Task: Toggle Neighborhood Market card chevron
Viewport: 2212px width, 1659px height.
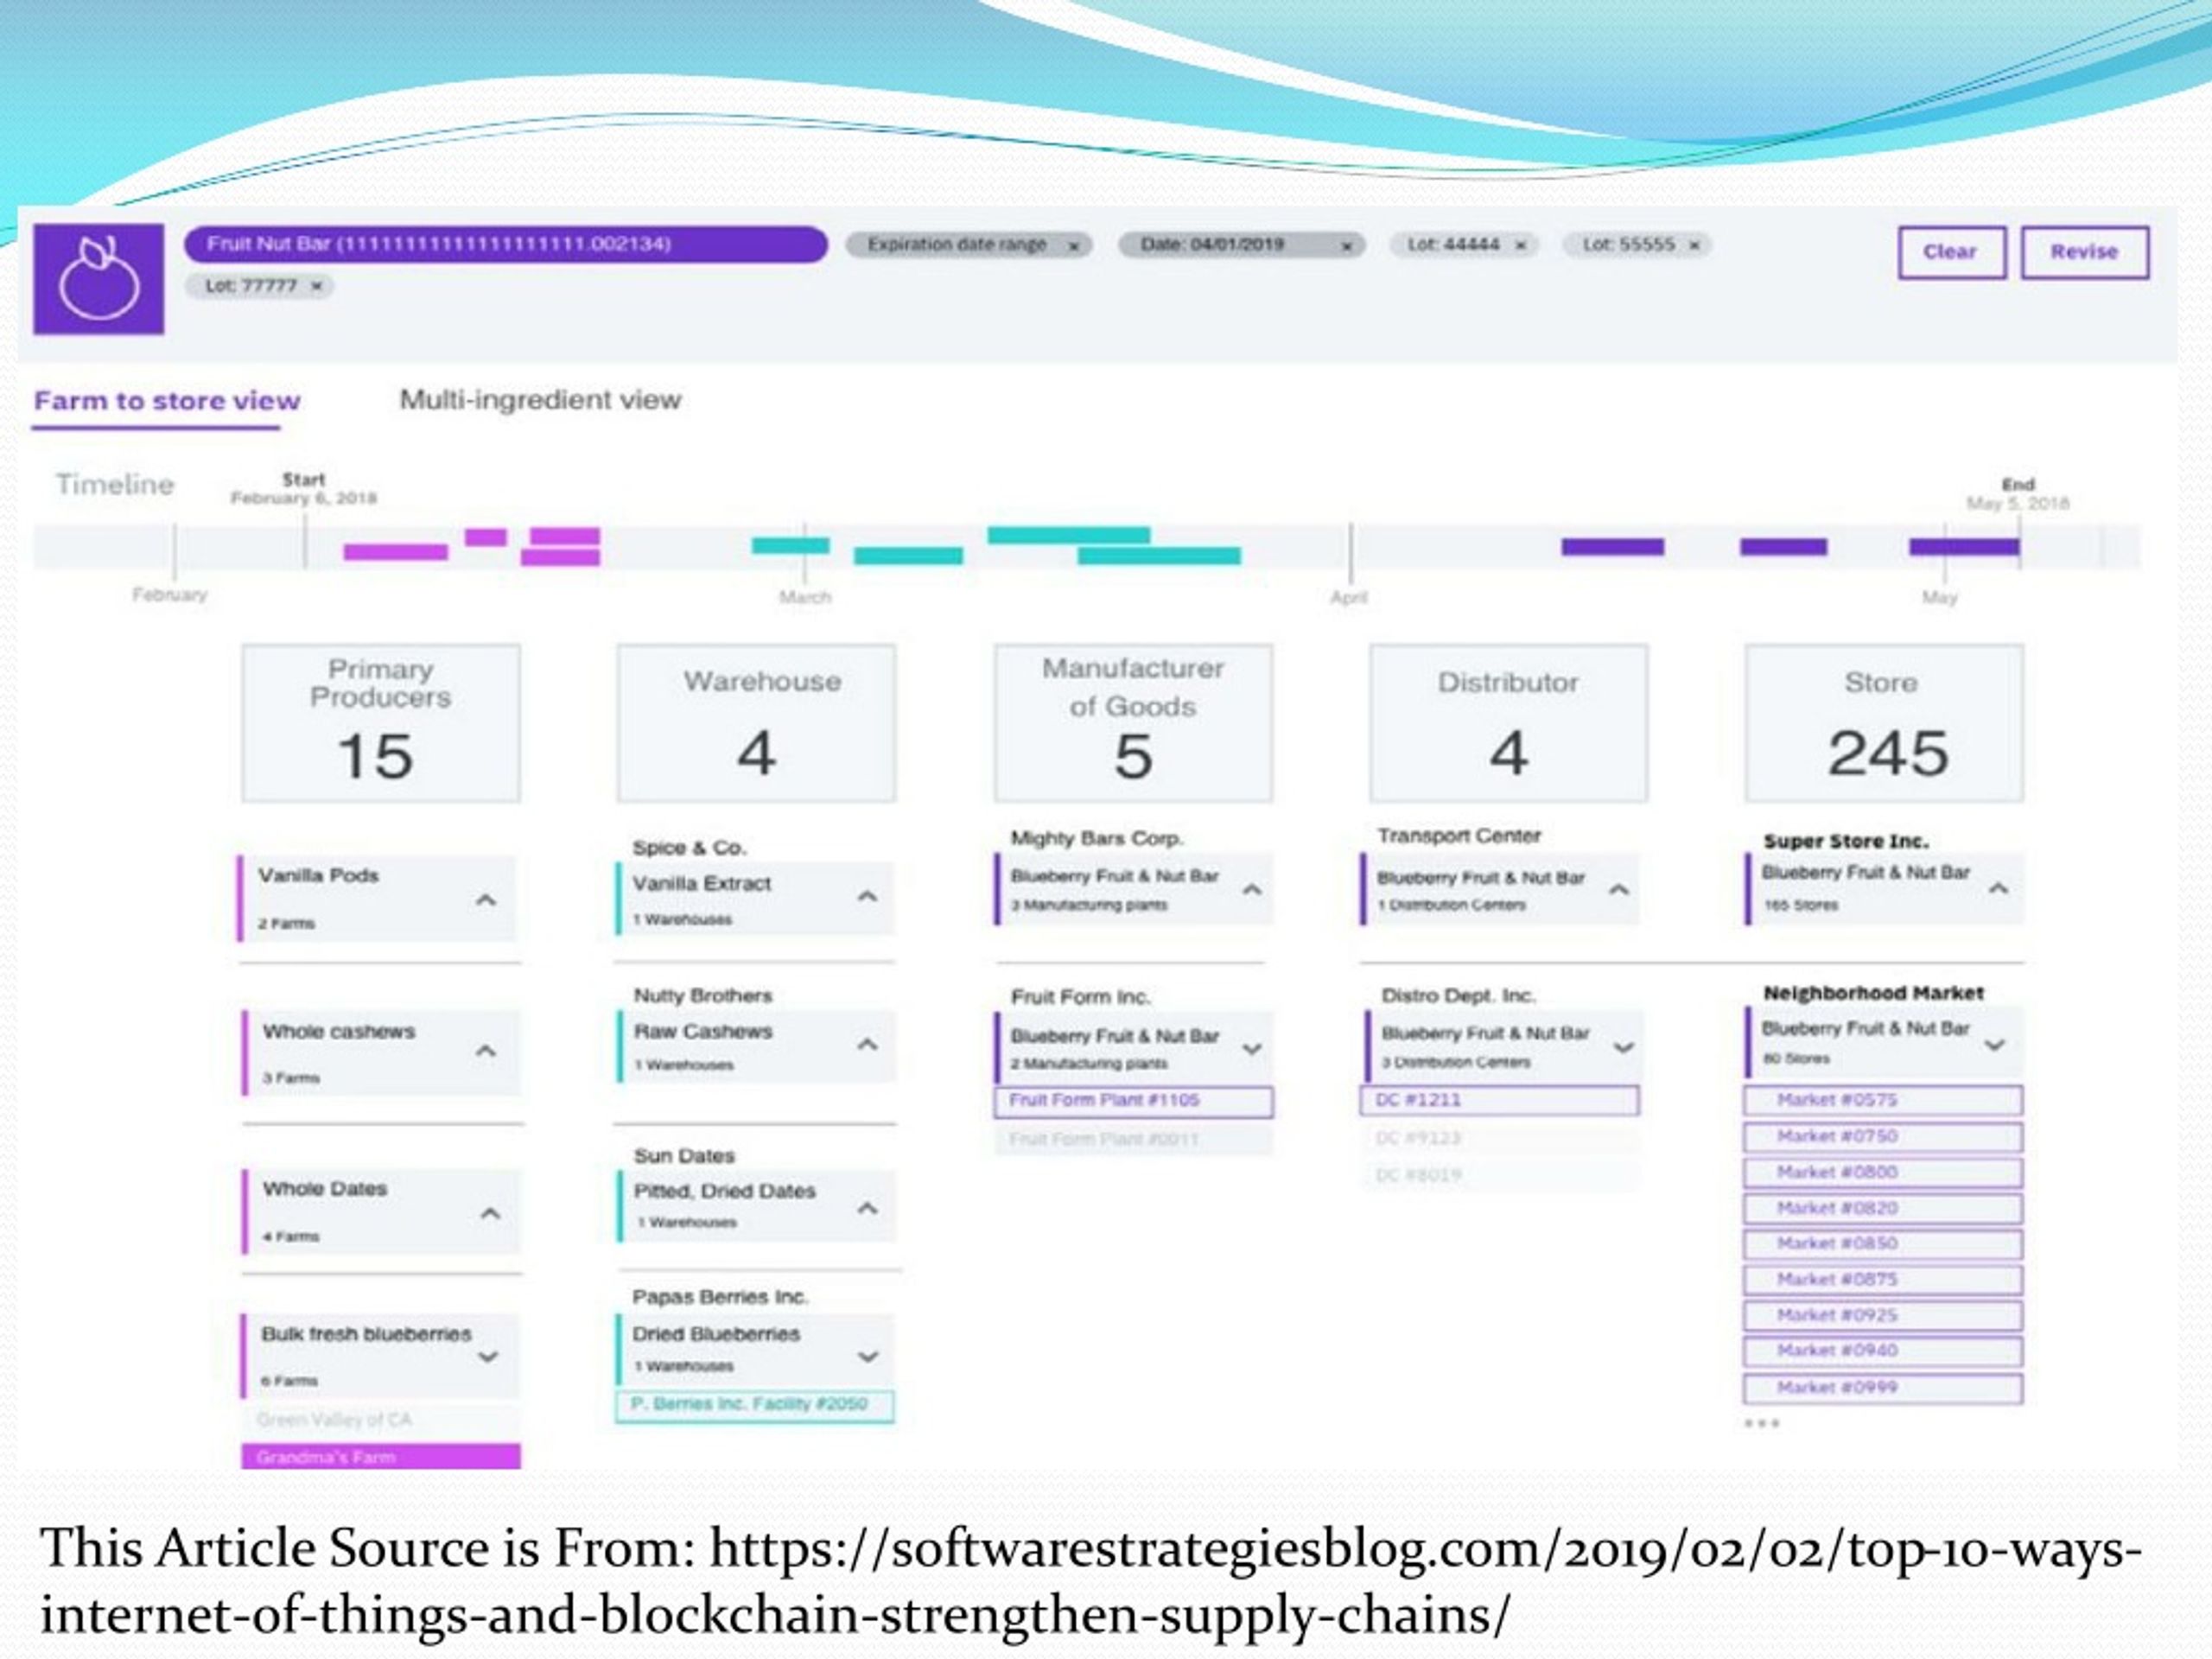Action: [x=1995, y=1045]
